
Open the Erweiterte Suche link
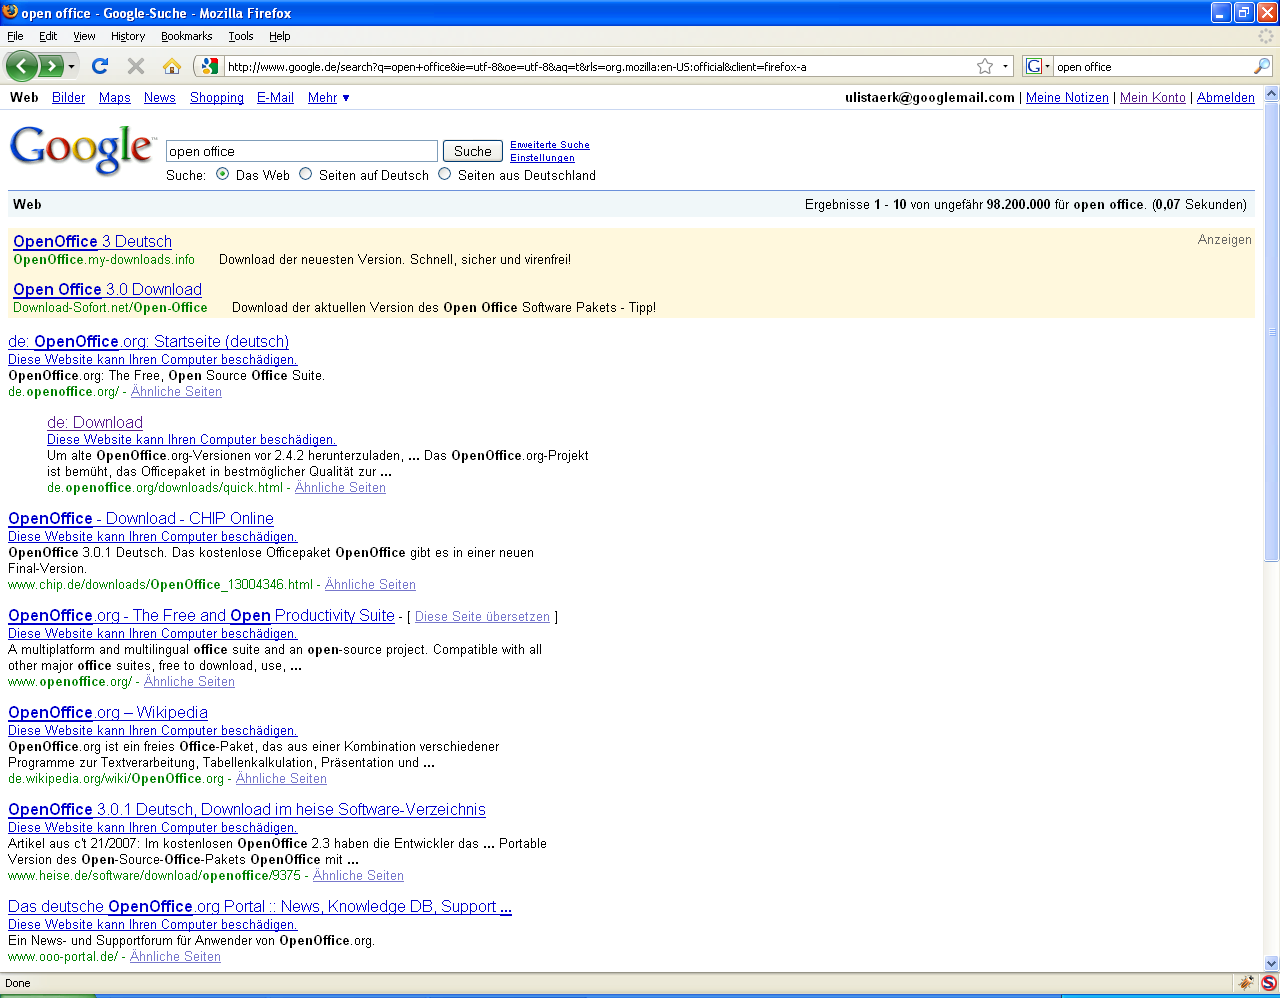[x=550, y=145]
